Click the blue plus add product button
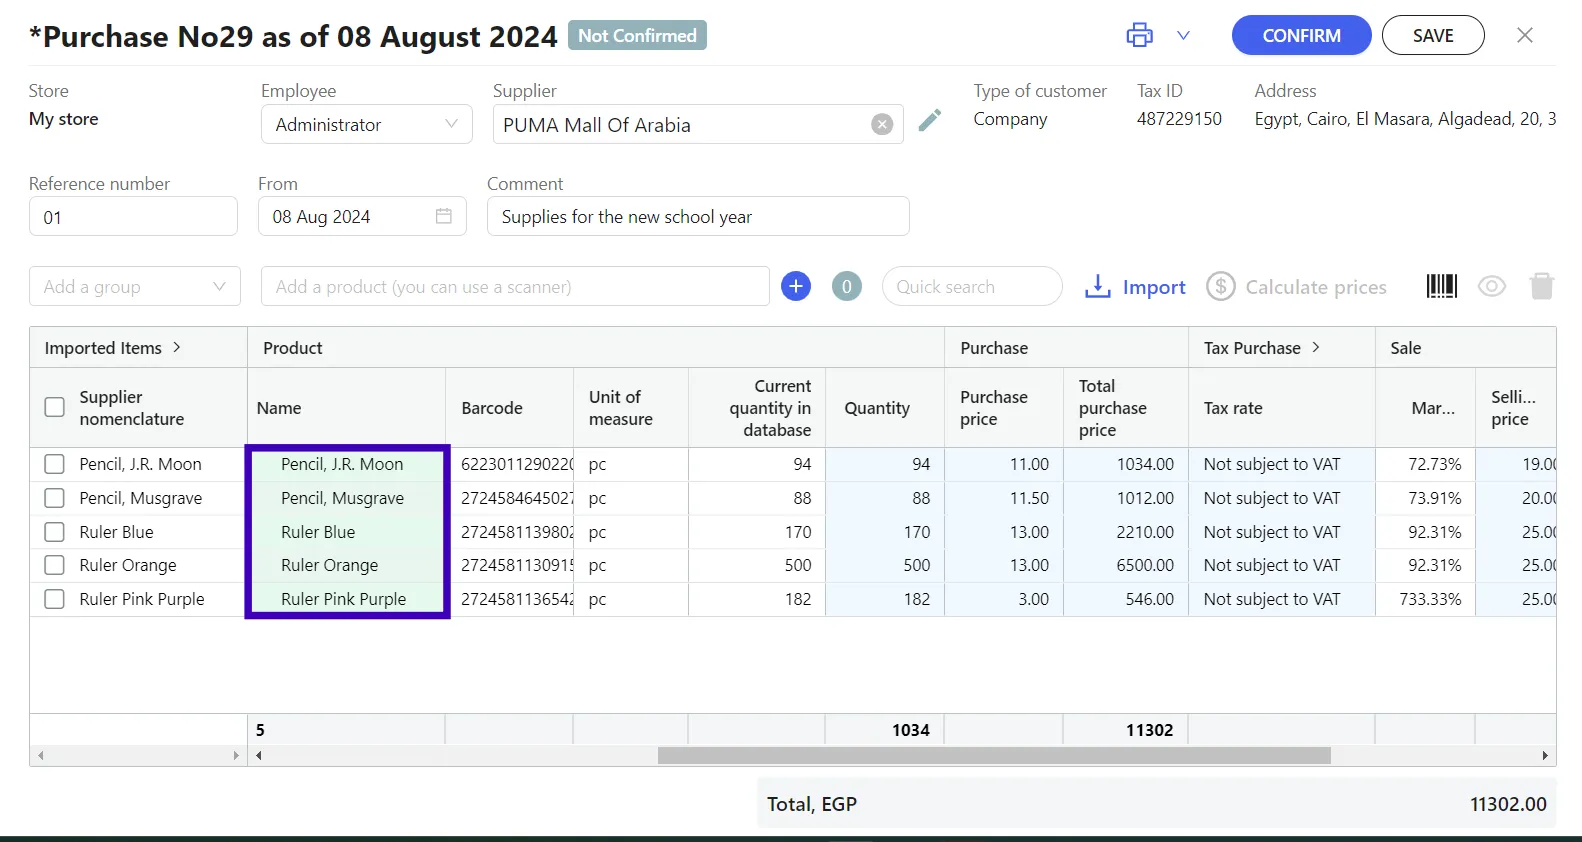 (795, 286)
